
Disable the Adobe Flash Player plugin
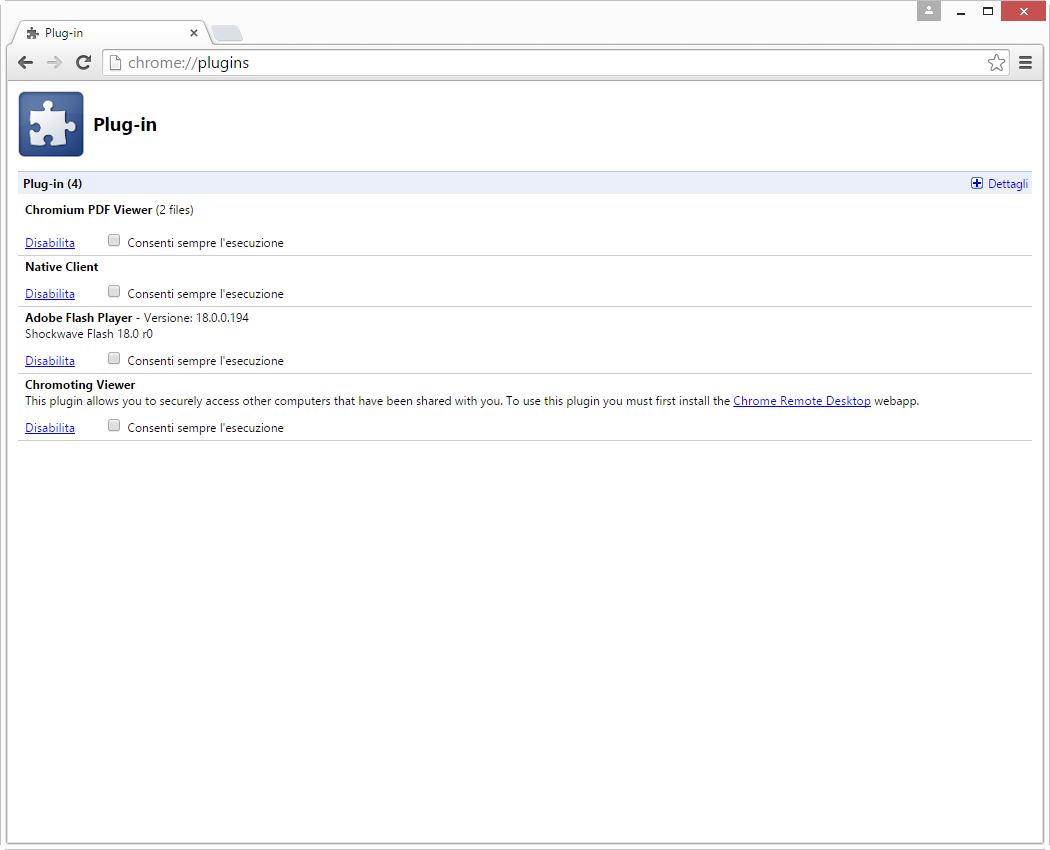tap(50, 360)
